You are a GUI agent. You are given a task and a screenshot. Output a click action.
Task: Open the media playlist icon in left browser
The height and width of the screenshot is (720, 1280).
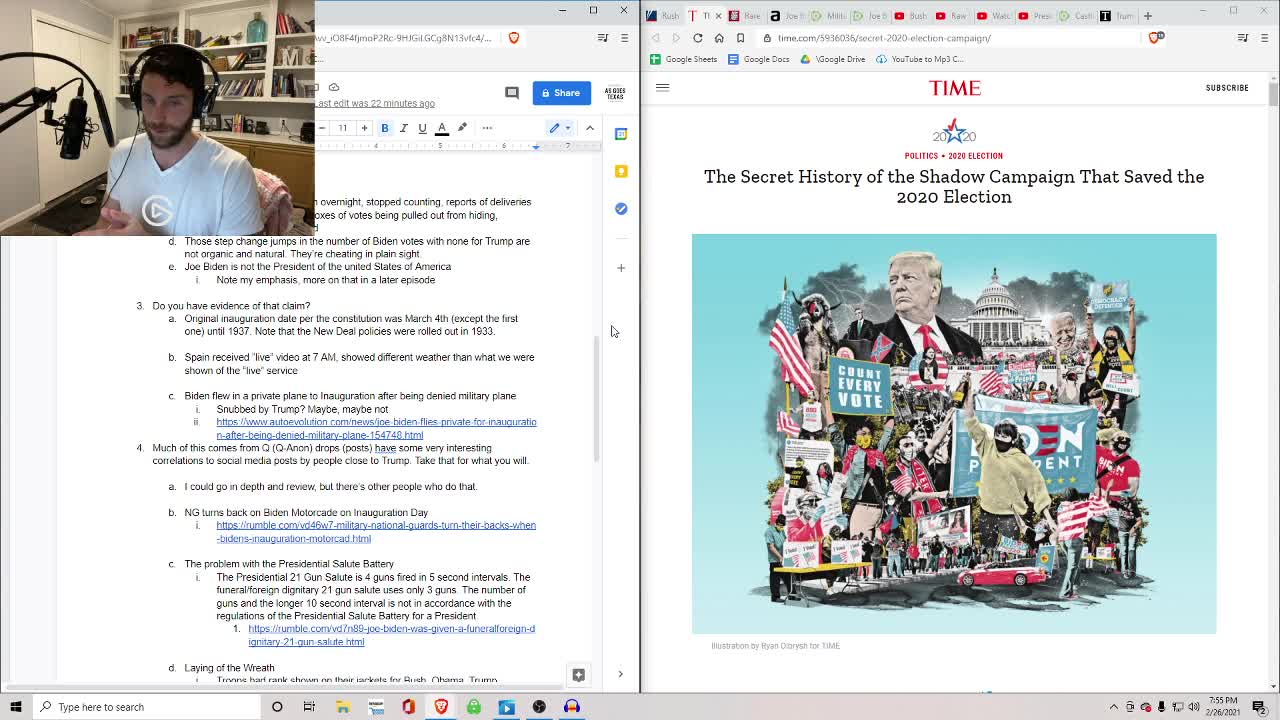tap(603, 38)
